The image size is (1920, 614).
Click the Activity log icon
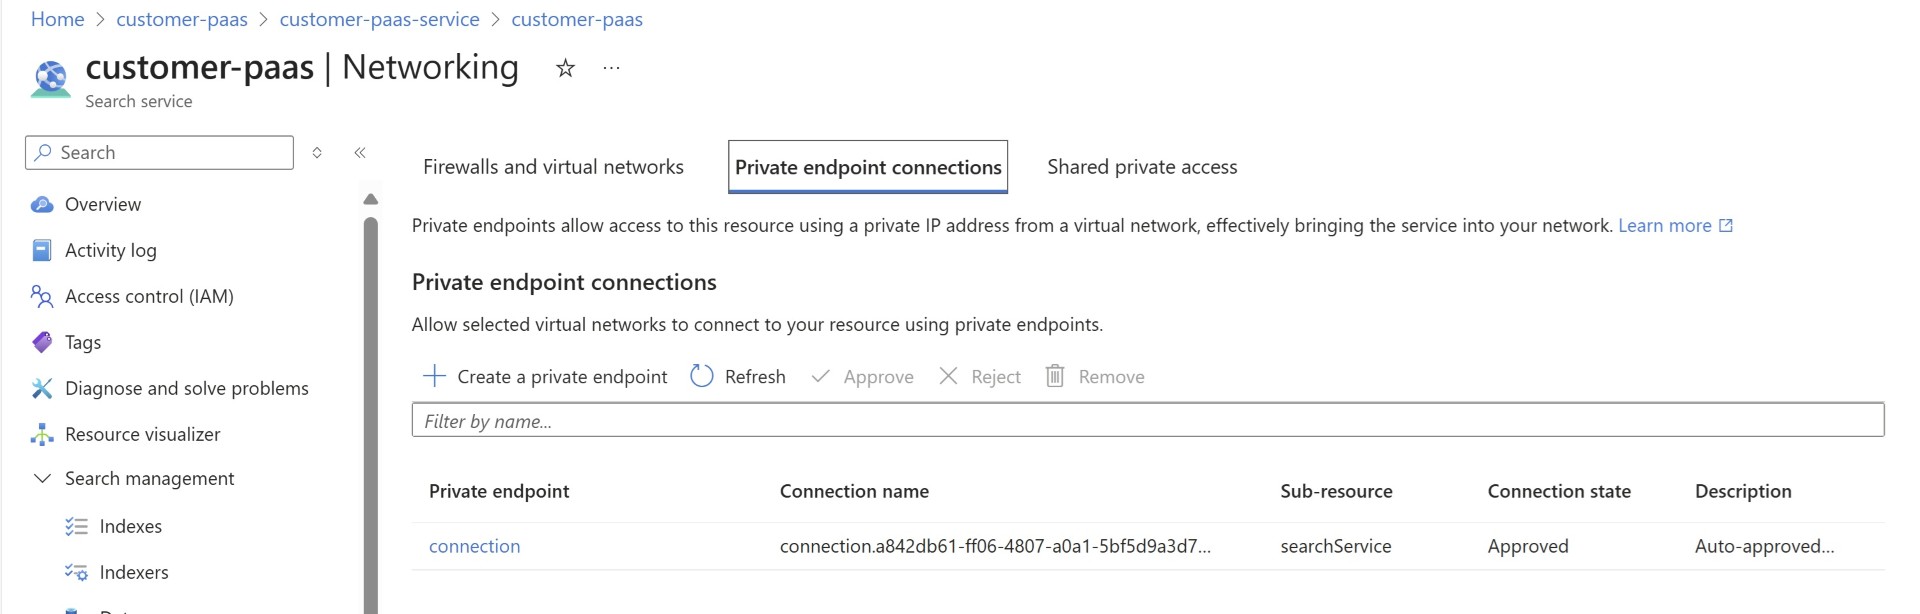[42, 250]
